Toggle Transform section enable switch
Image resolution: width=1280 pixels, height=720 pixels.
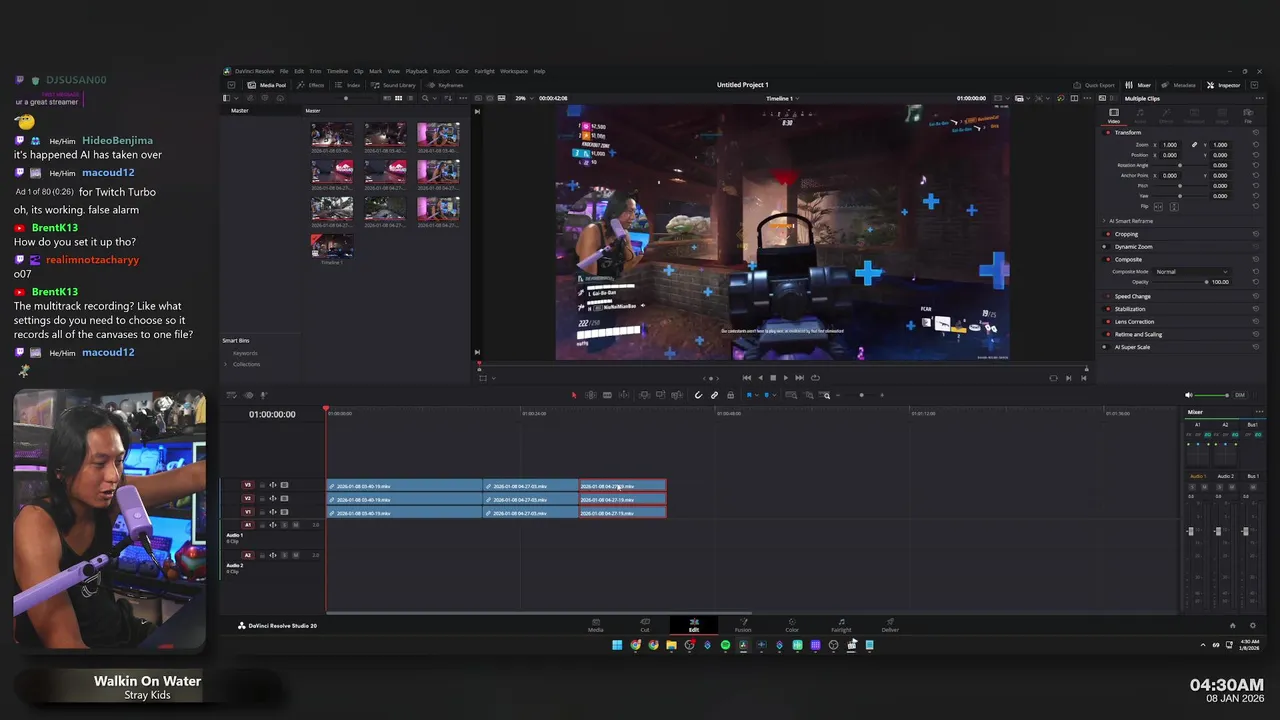click(x=1108, y=133)
